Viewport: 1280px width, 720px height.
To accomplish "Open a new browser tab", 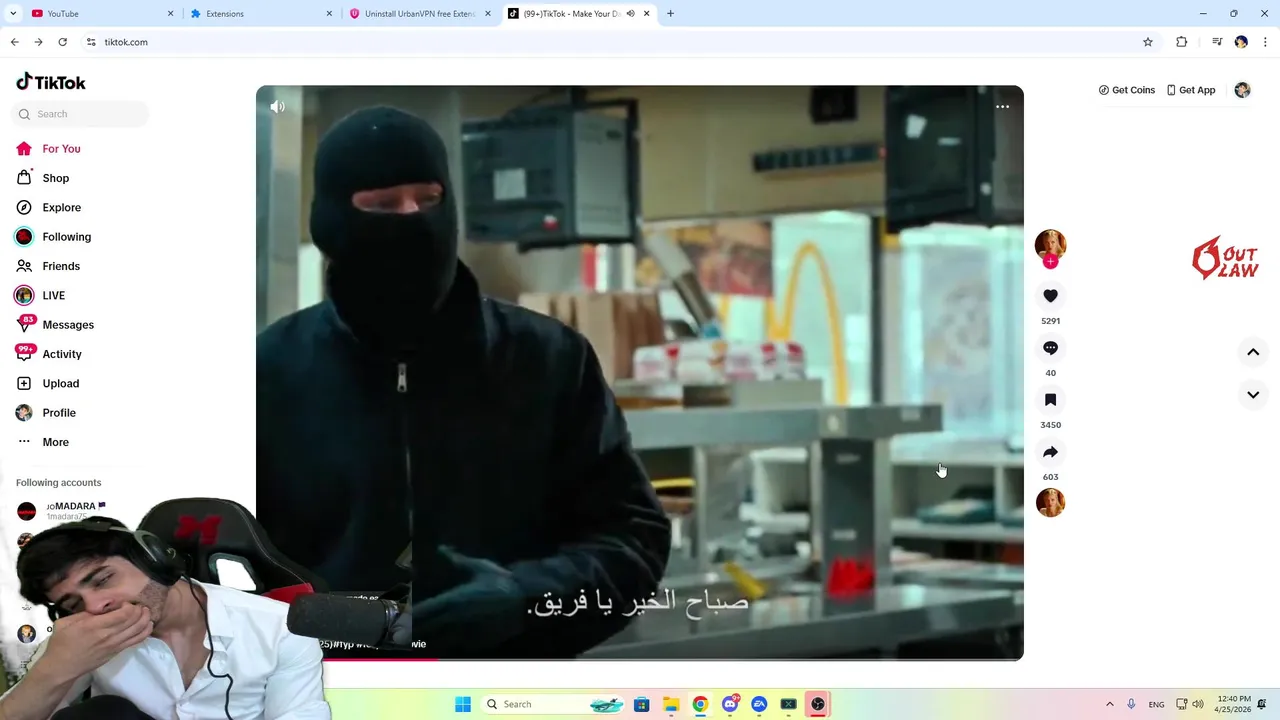I will pos(670,14).
